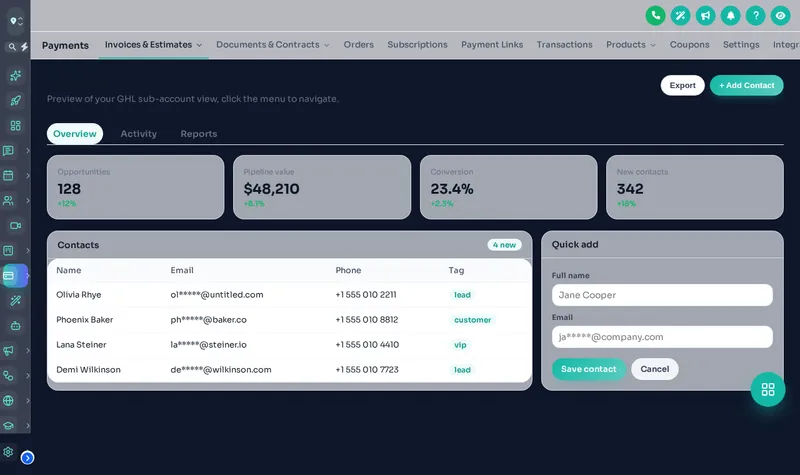Click the Export button
The image size is (800, 475).
[x=683, y=85]
